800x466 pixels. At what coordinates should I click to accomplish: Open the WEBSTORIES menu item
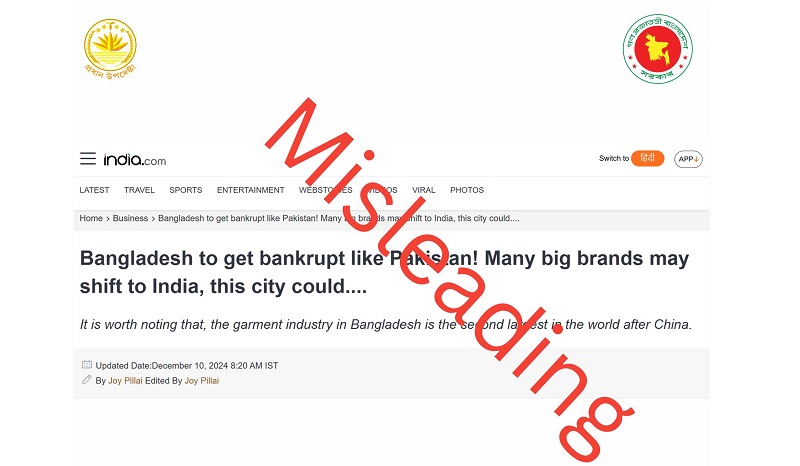point(326,190)
